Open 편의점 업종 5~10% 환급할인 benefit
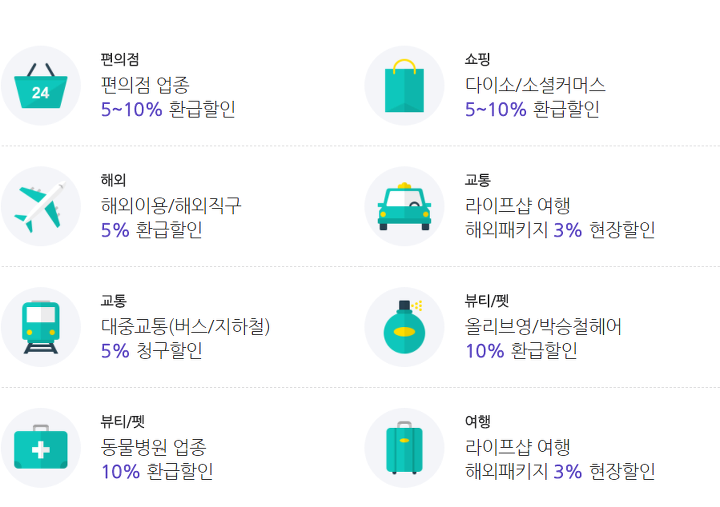 (x=168, y=97)
